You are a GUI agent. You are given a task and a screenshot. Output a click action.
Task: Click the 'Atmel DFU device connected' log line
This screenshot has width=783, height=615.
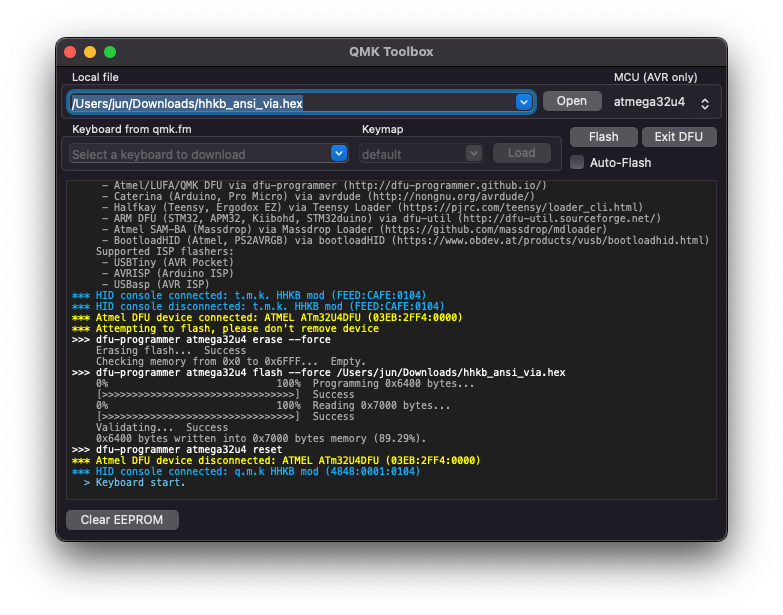click(x=267, y=317)
